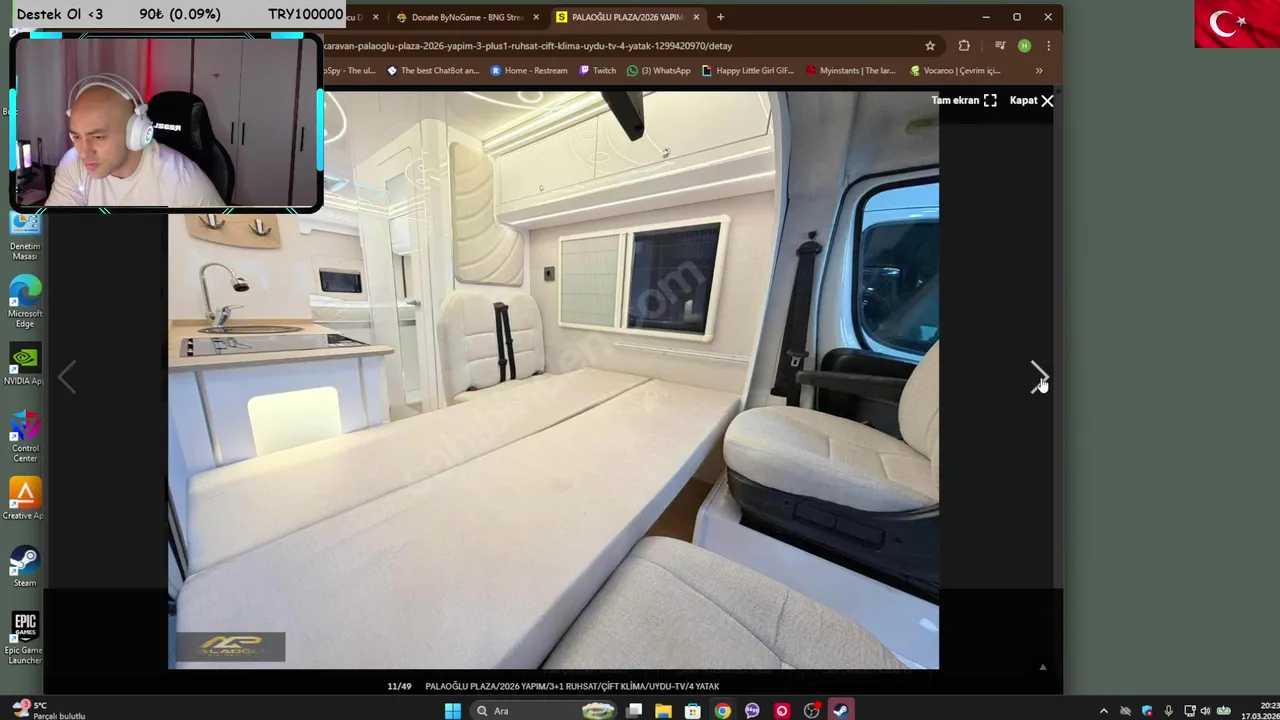The image size is (1280, 720).
Task: Open Task View on the taskbar
Action: point(634,711)
